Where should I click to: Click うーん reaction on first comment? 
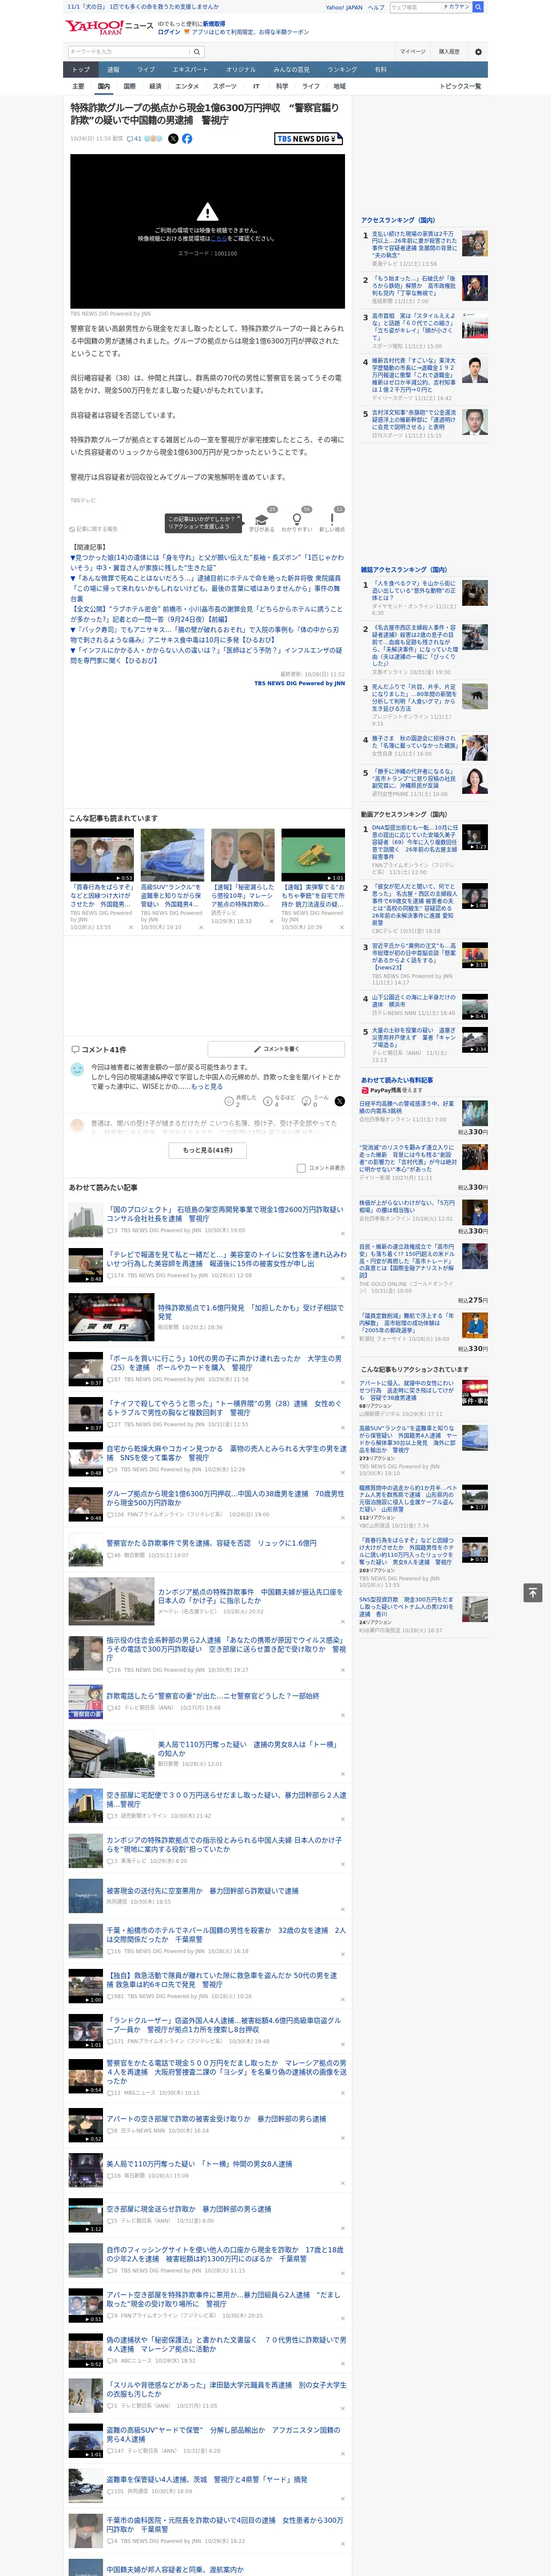[x=316, y=1100]
